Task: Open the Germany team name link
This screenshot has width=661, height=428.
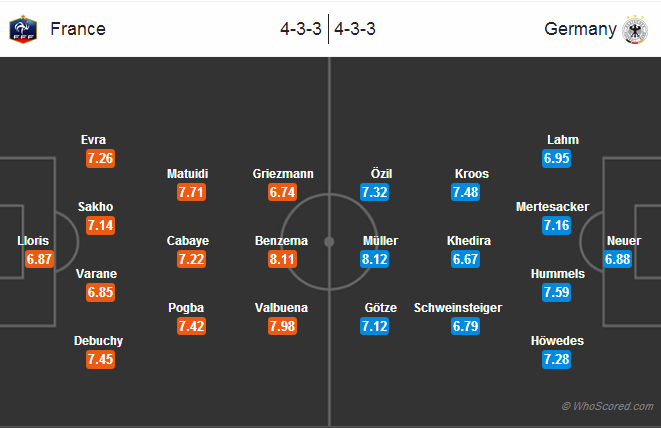Action: (580, 29)
